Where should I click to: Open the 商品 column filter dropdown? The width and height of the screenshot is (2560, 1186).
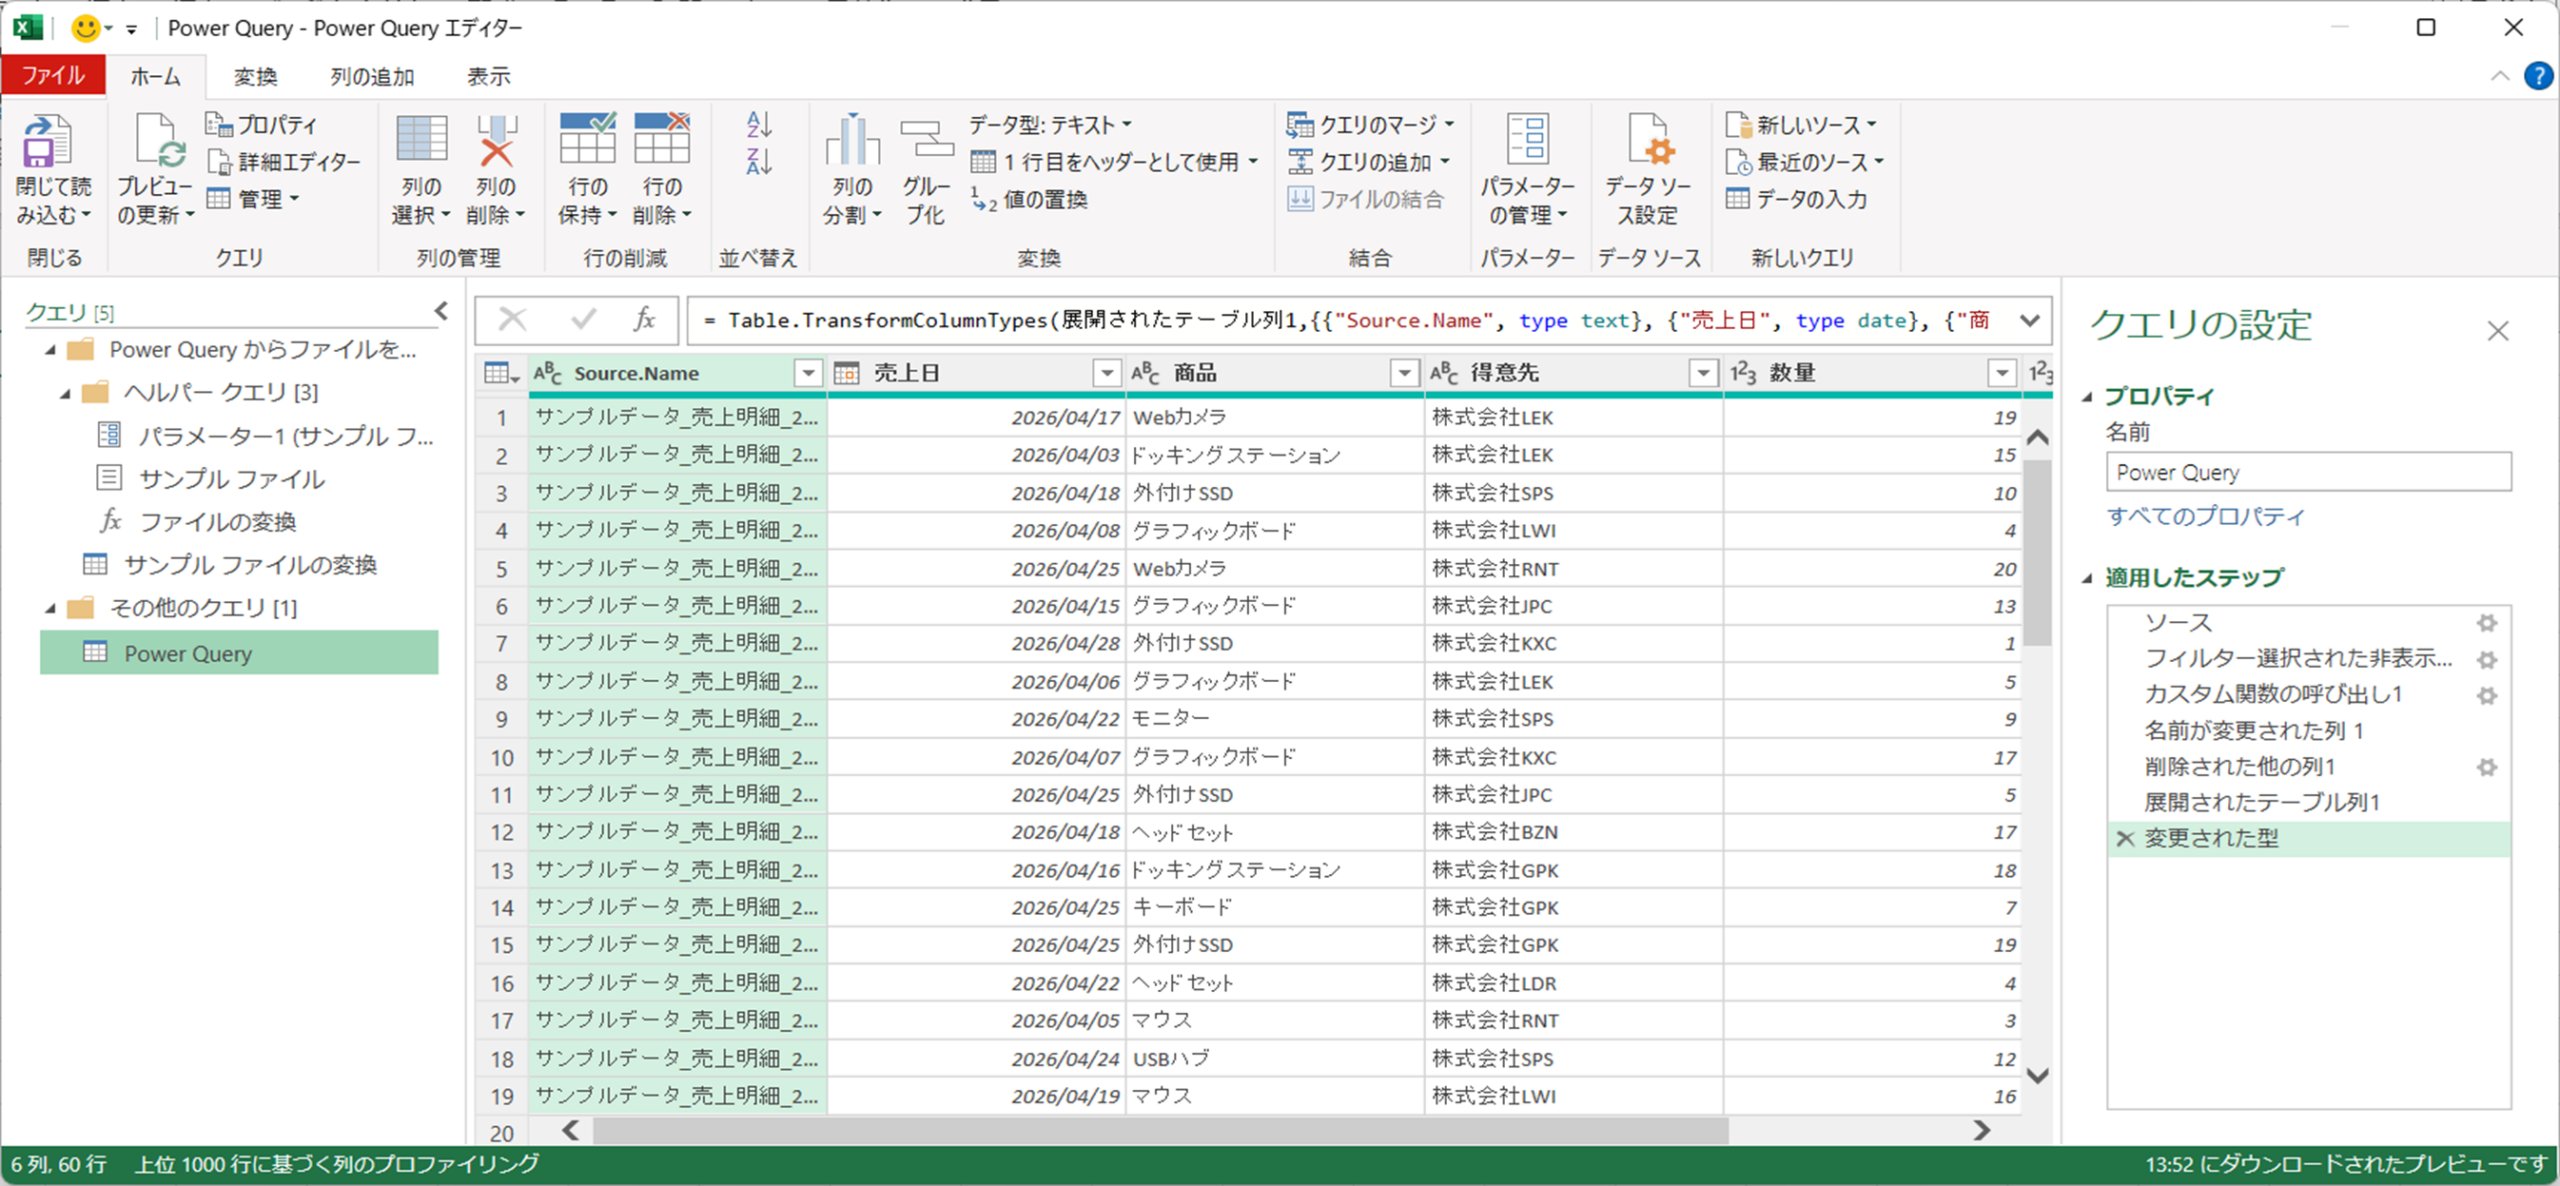click(x=1404, y=373)
